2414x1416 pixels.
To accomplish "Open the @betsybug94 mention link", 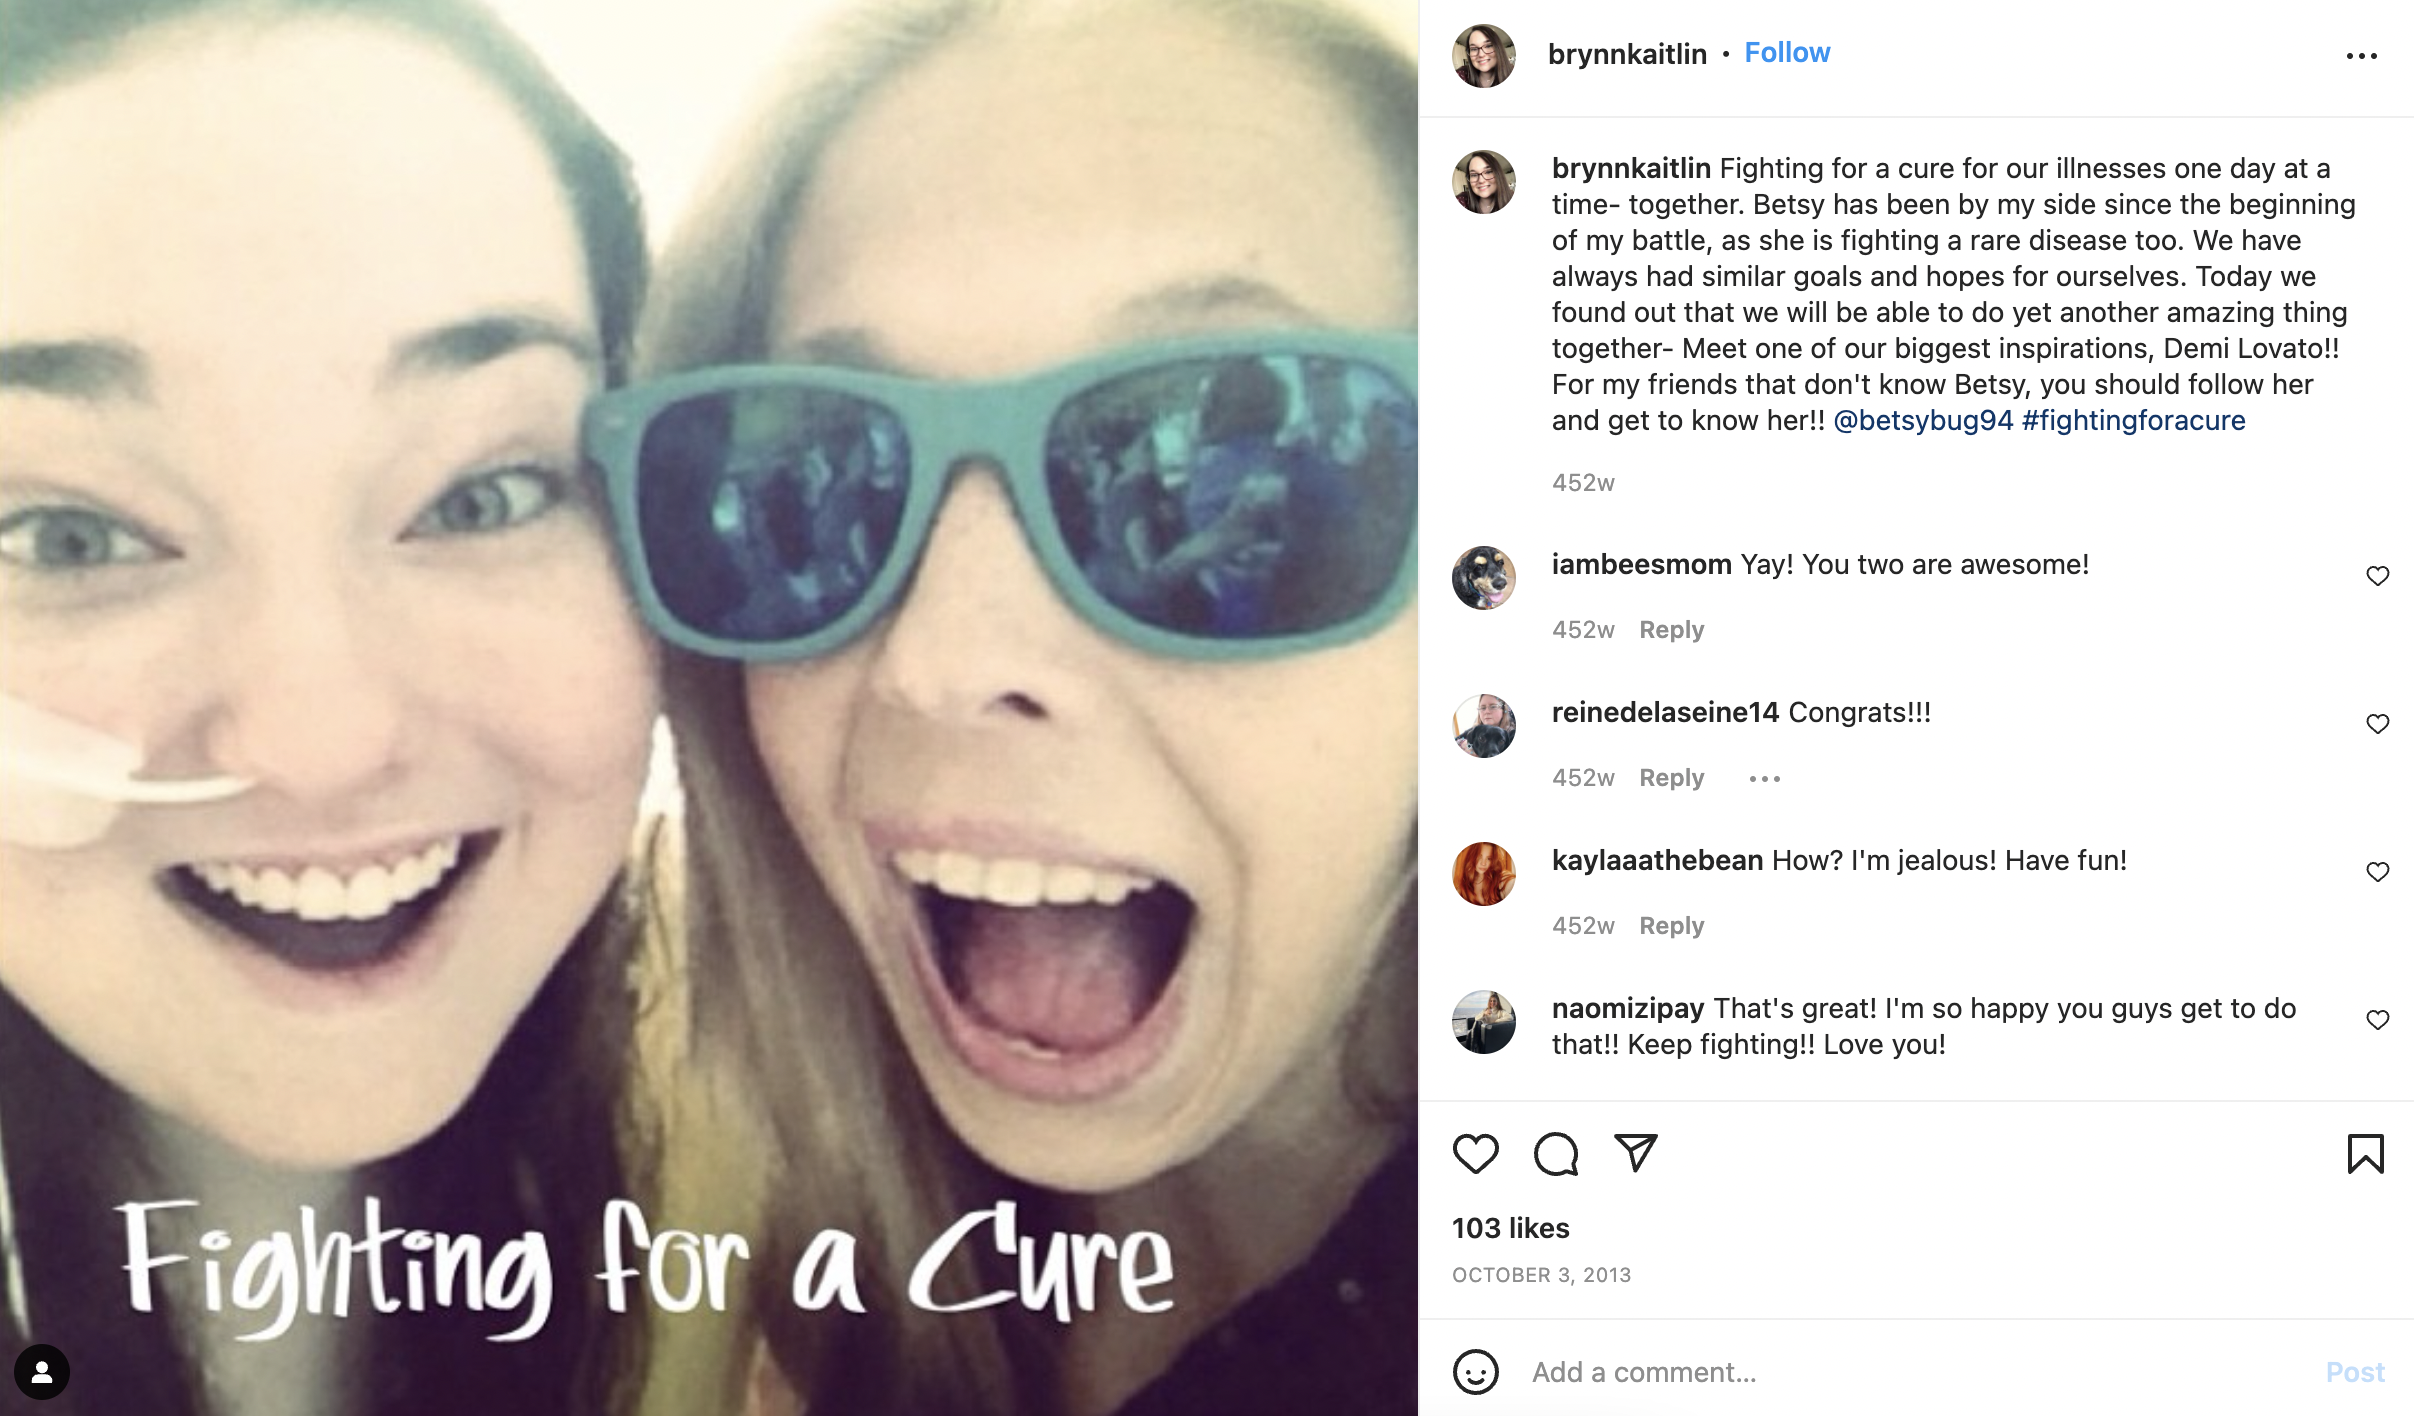I will click(1923, 421).
